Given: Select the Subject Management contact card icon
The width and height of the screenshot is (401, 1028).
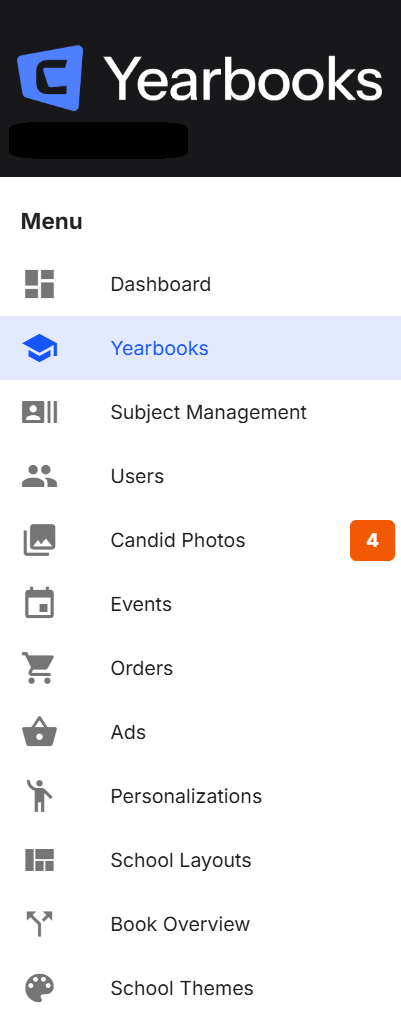Looking at the screenshot, I should click(39, 412).
